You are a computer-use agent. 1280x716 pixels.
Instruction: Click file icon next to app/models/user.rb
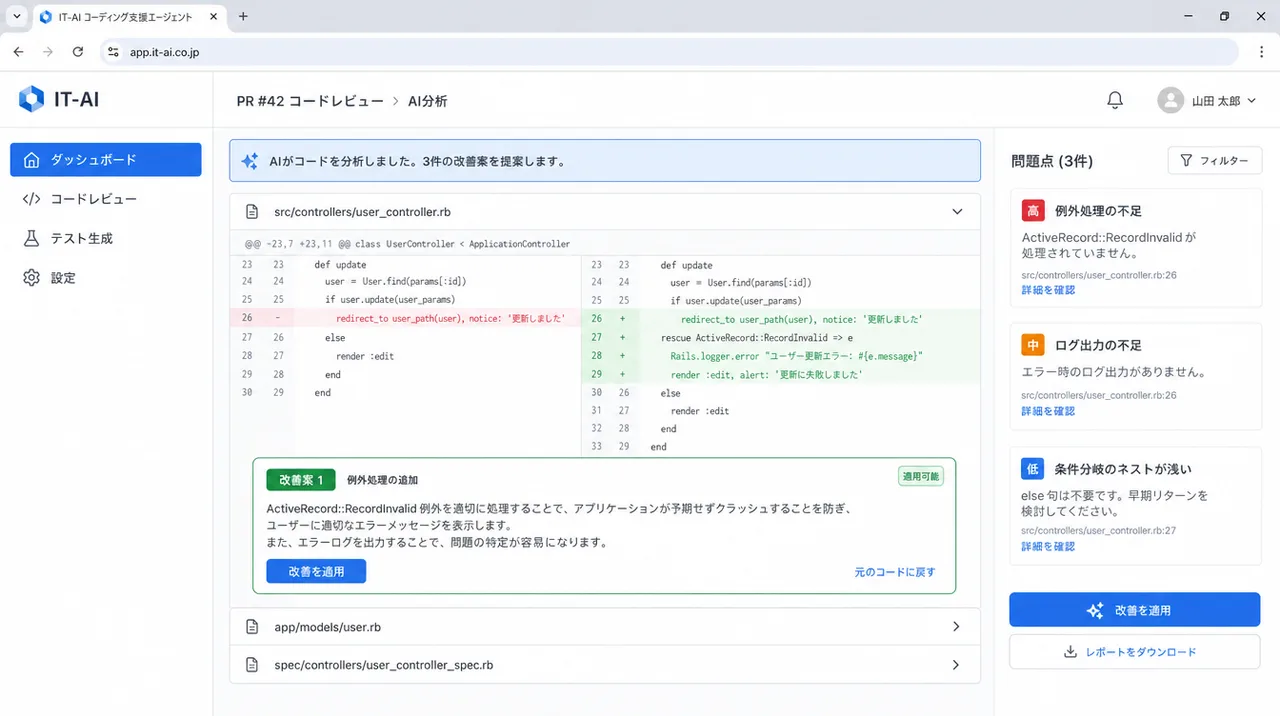253,627
